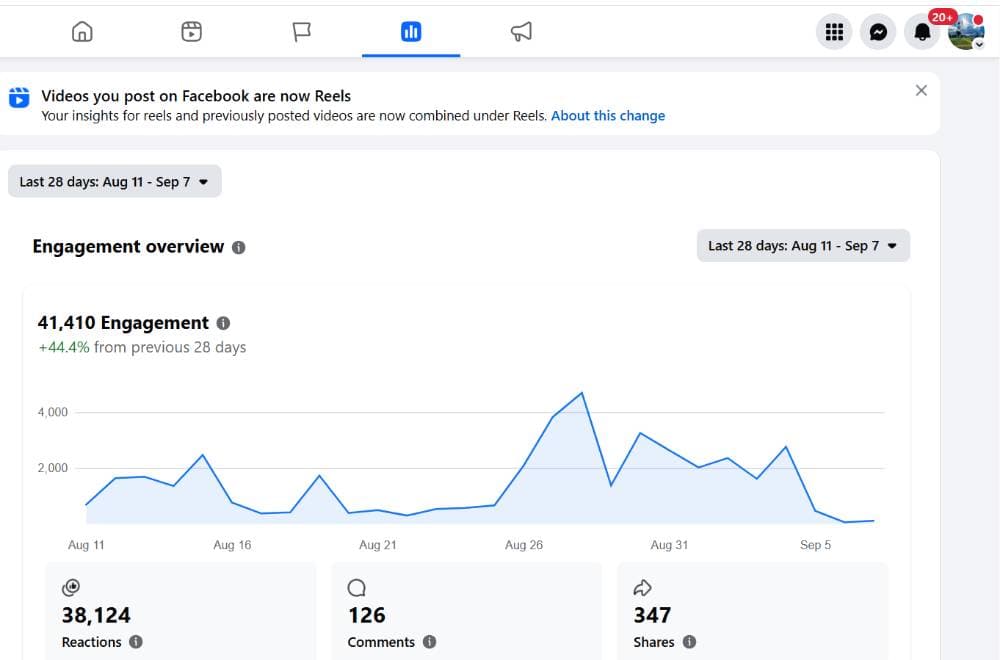Screen dimensions: 1000x660
Task: Click the Videos you post banner headline
Action: tap(196, 96)
